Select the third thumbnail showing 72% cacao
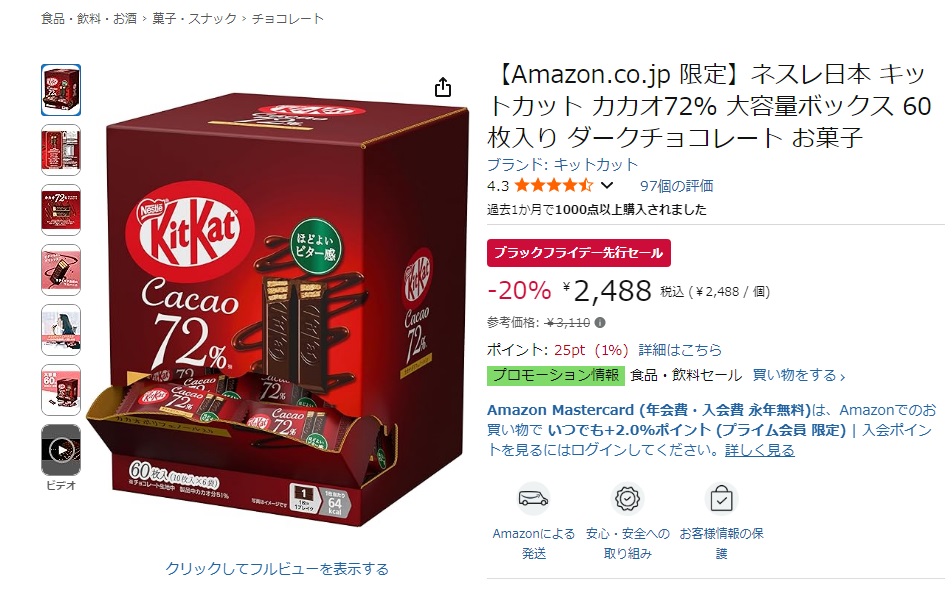Viewport: 952px width, 608px height. point(61,210)
